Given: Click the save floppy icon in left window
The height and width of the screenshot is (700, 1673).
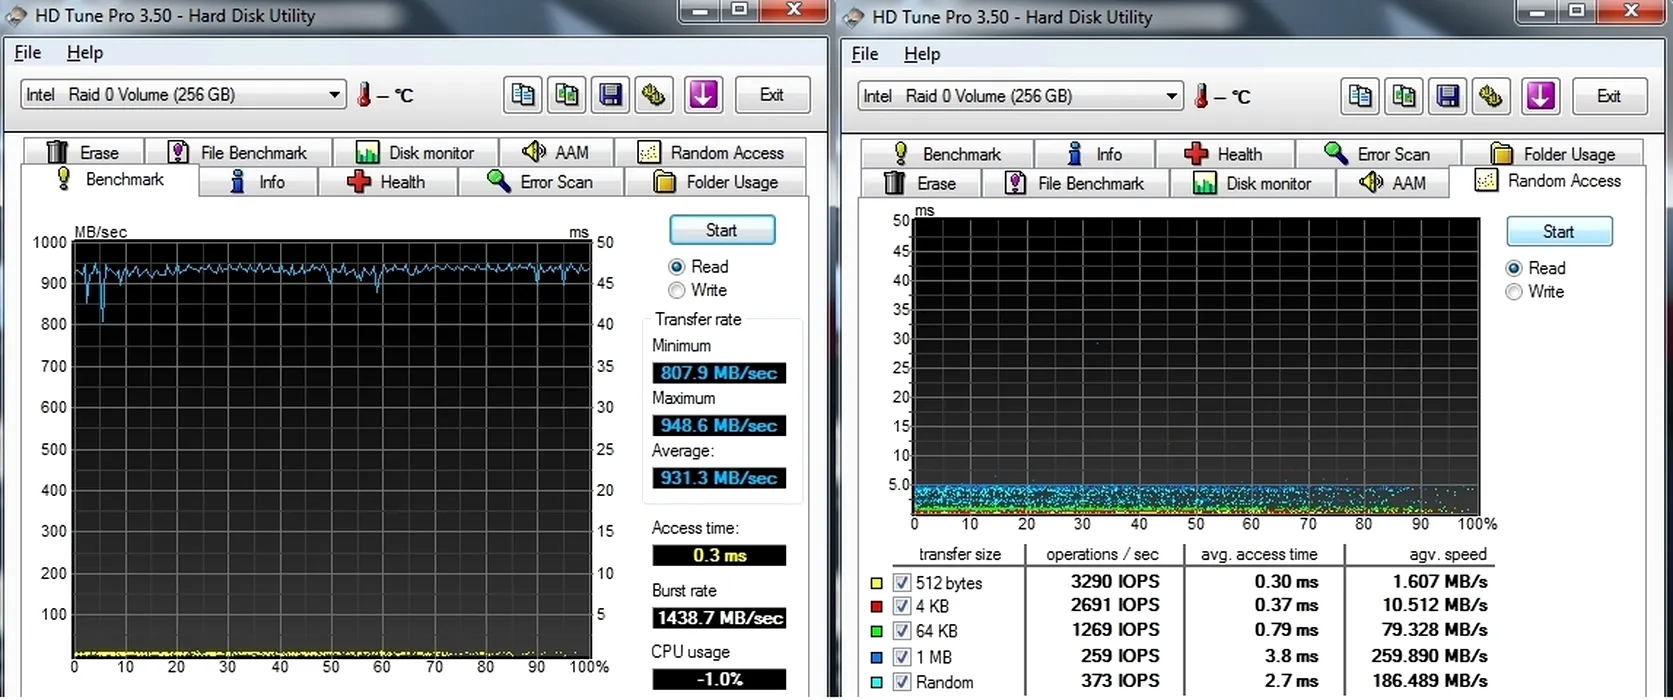Looking at the screenshot, I should (610, 95).
